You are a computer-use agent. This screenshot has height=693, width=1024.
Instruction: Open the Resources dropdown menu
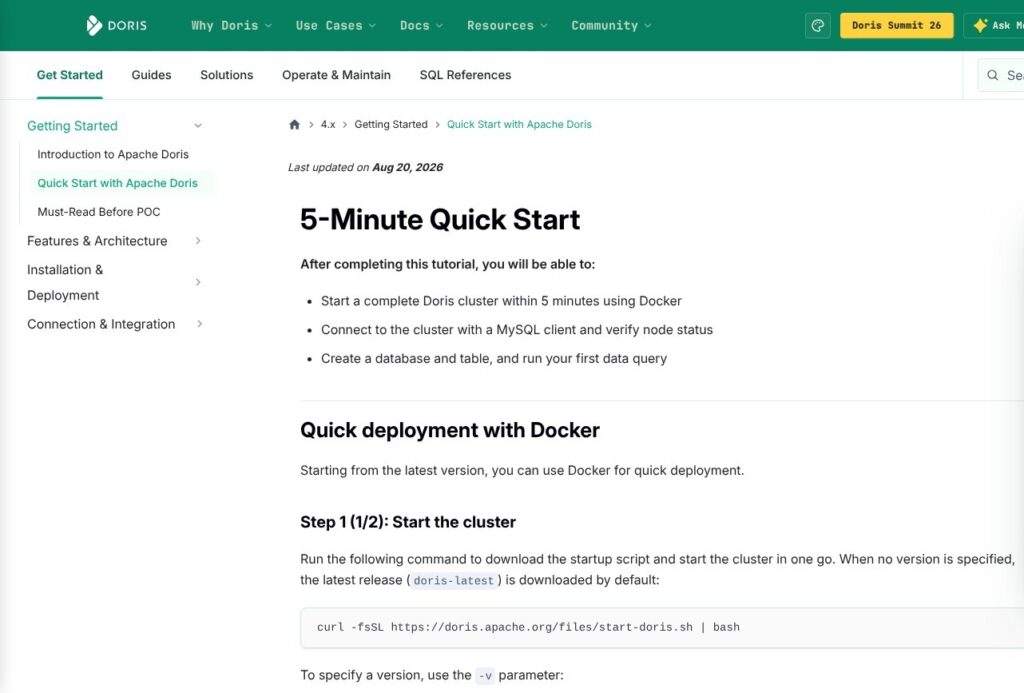[507, 25]
